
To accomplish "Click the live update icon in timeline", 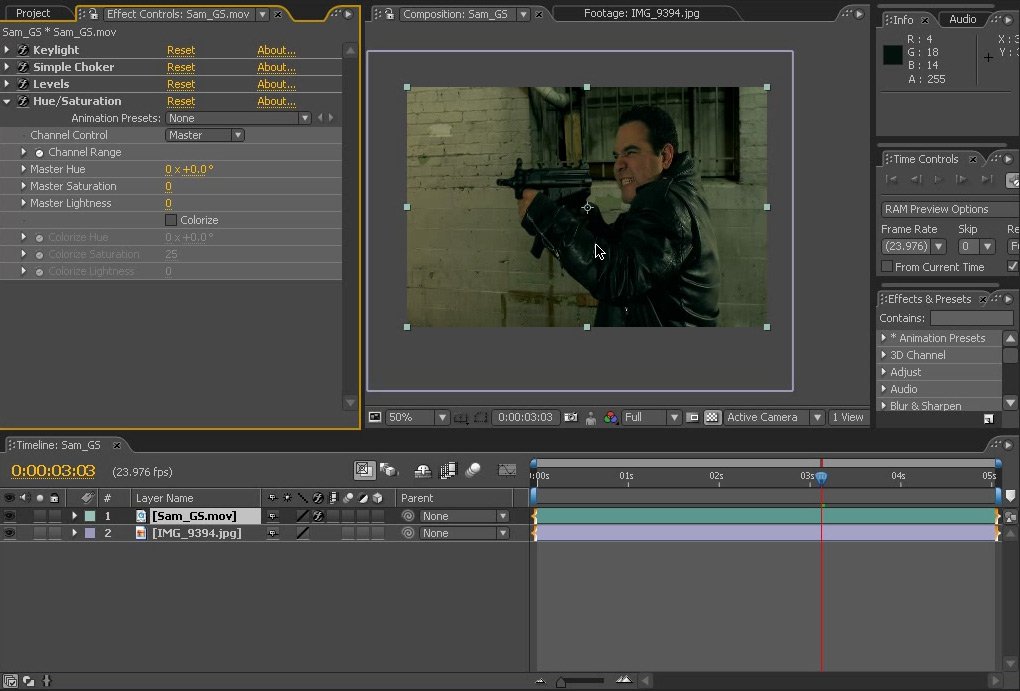I will click(365, 469).
